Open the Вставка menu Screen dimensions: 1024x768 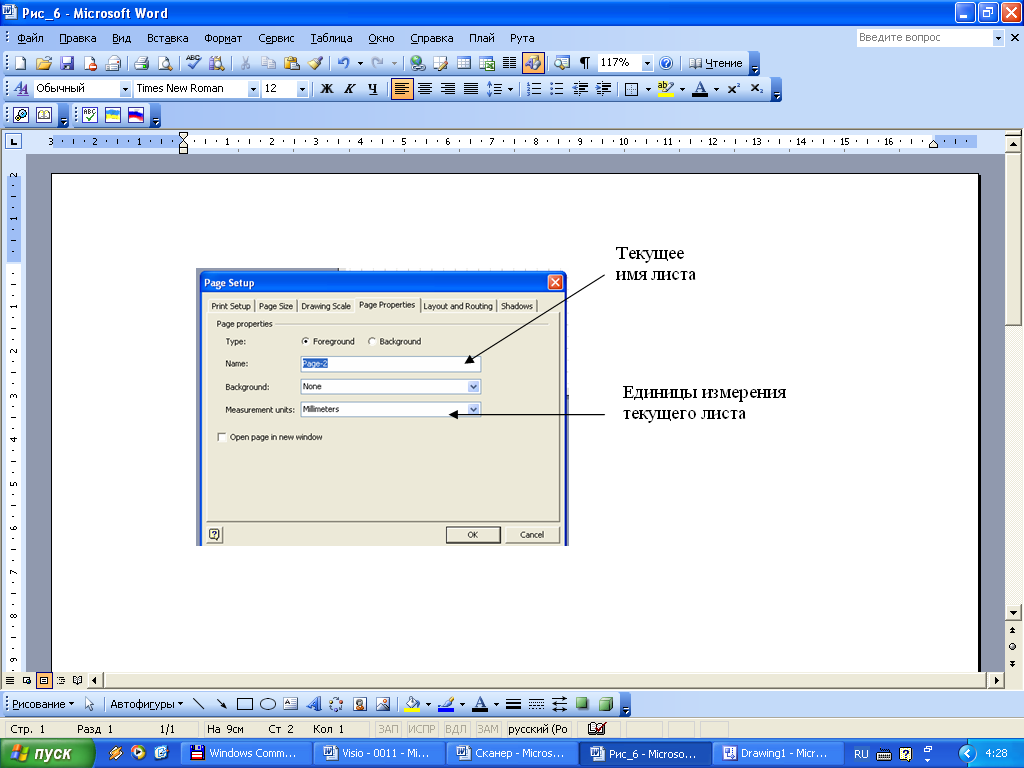coord(168,39)
